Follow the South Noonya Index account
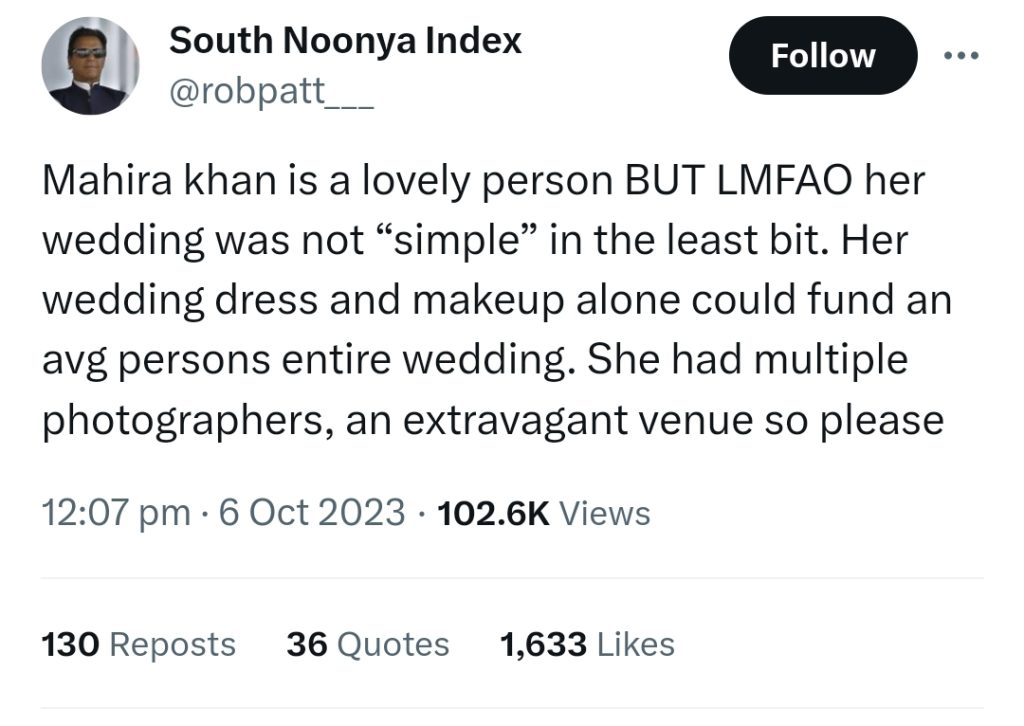The width and height of the screenshot is (1024, 726). tap(823, 55)
